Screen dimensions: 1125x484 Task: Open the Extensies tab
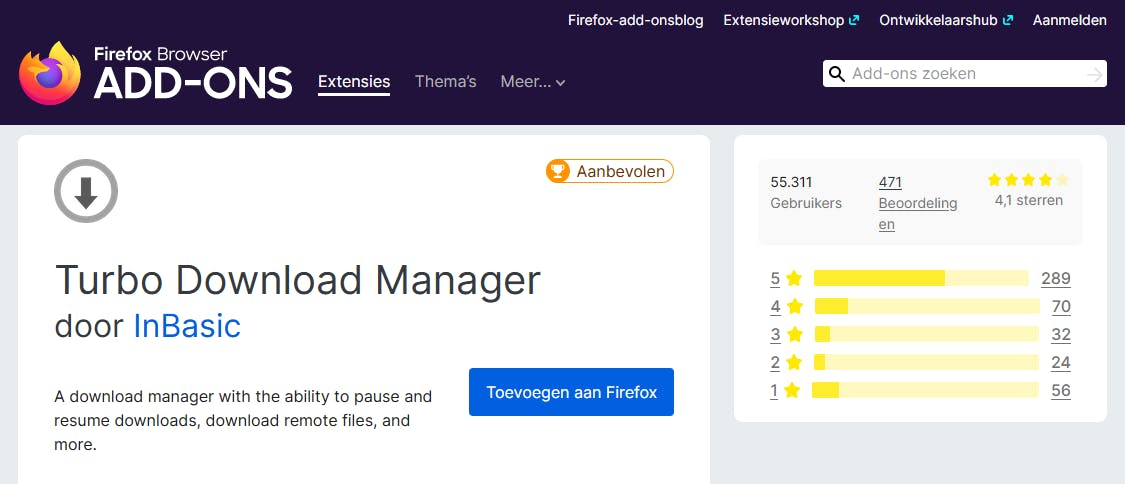(x=354, y=82)
